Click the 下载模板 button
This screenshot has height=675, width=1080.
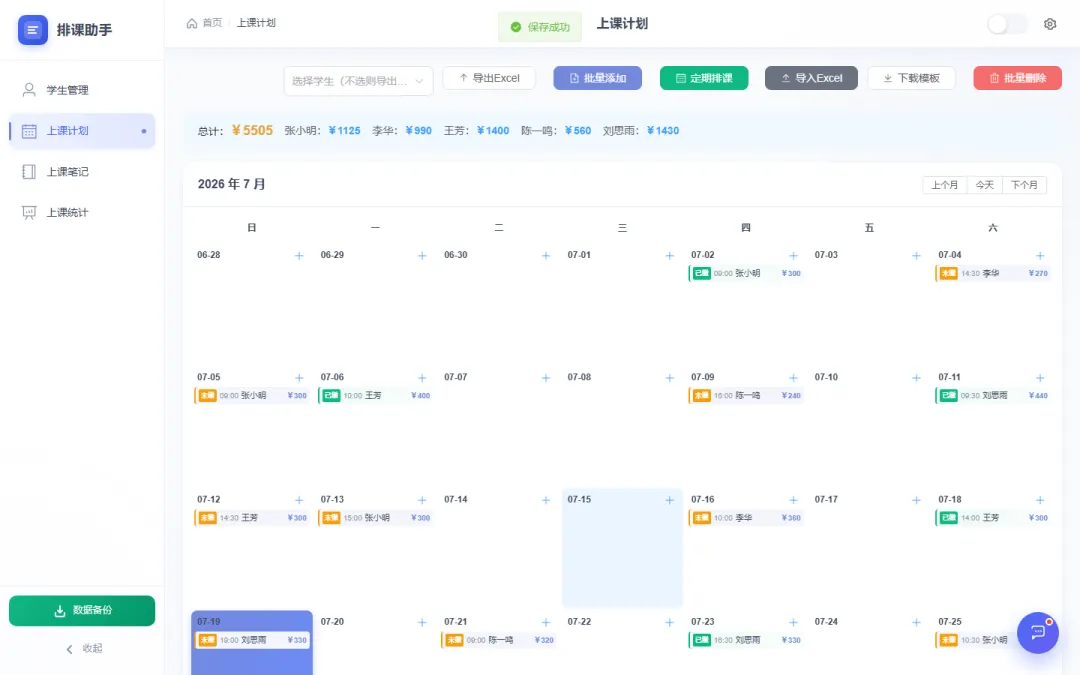[911, 79]
